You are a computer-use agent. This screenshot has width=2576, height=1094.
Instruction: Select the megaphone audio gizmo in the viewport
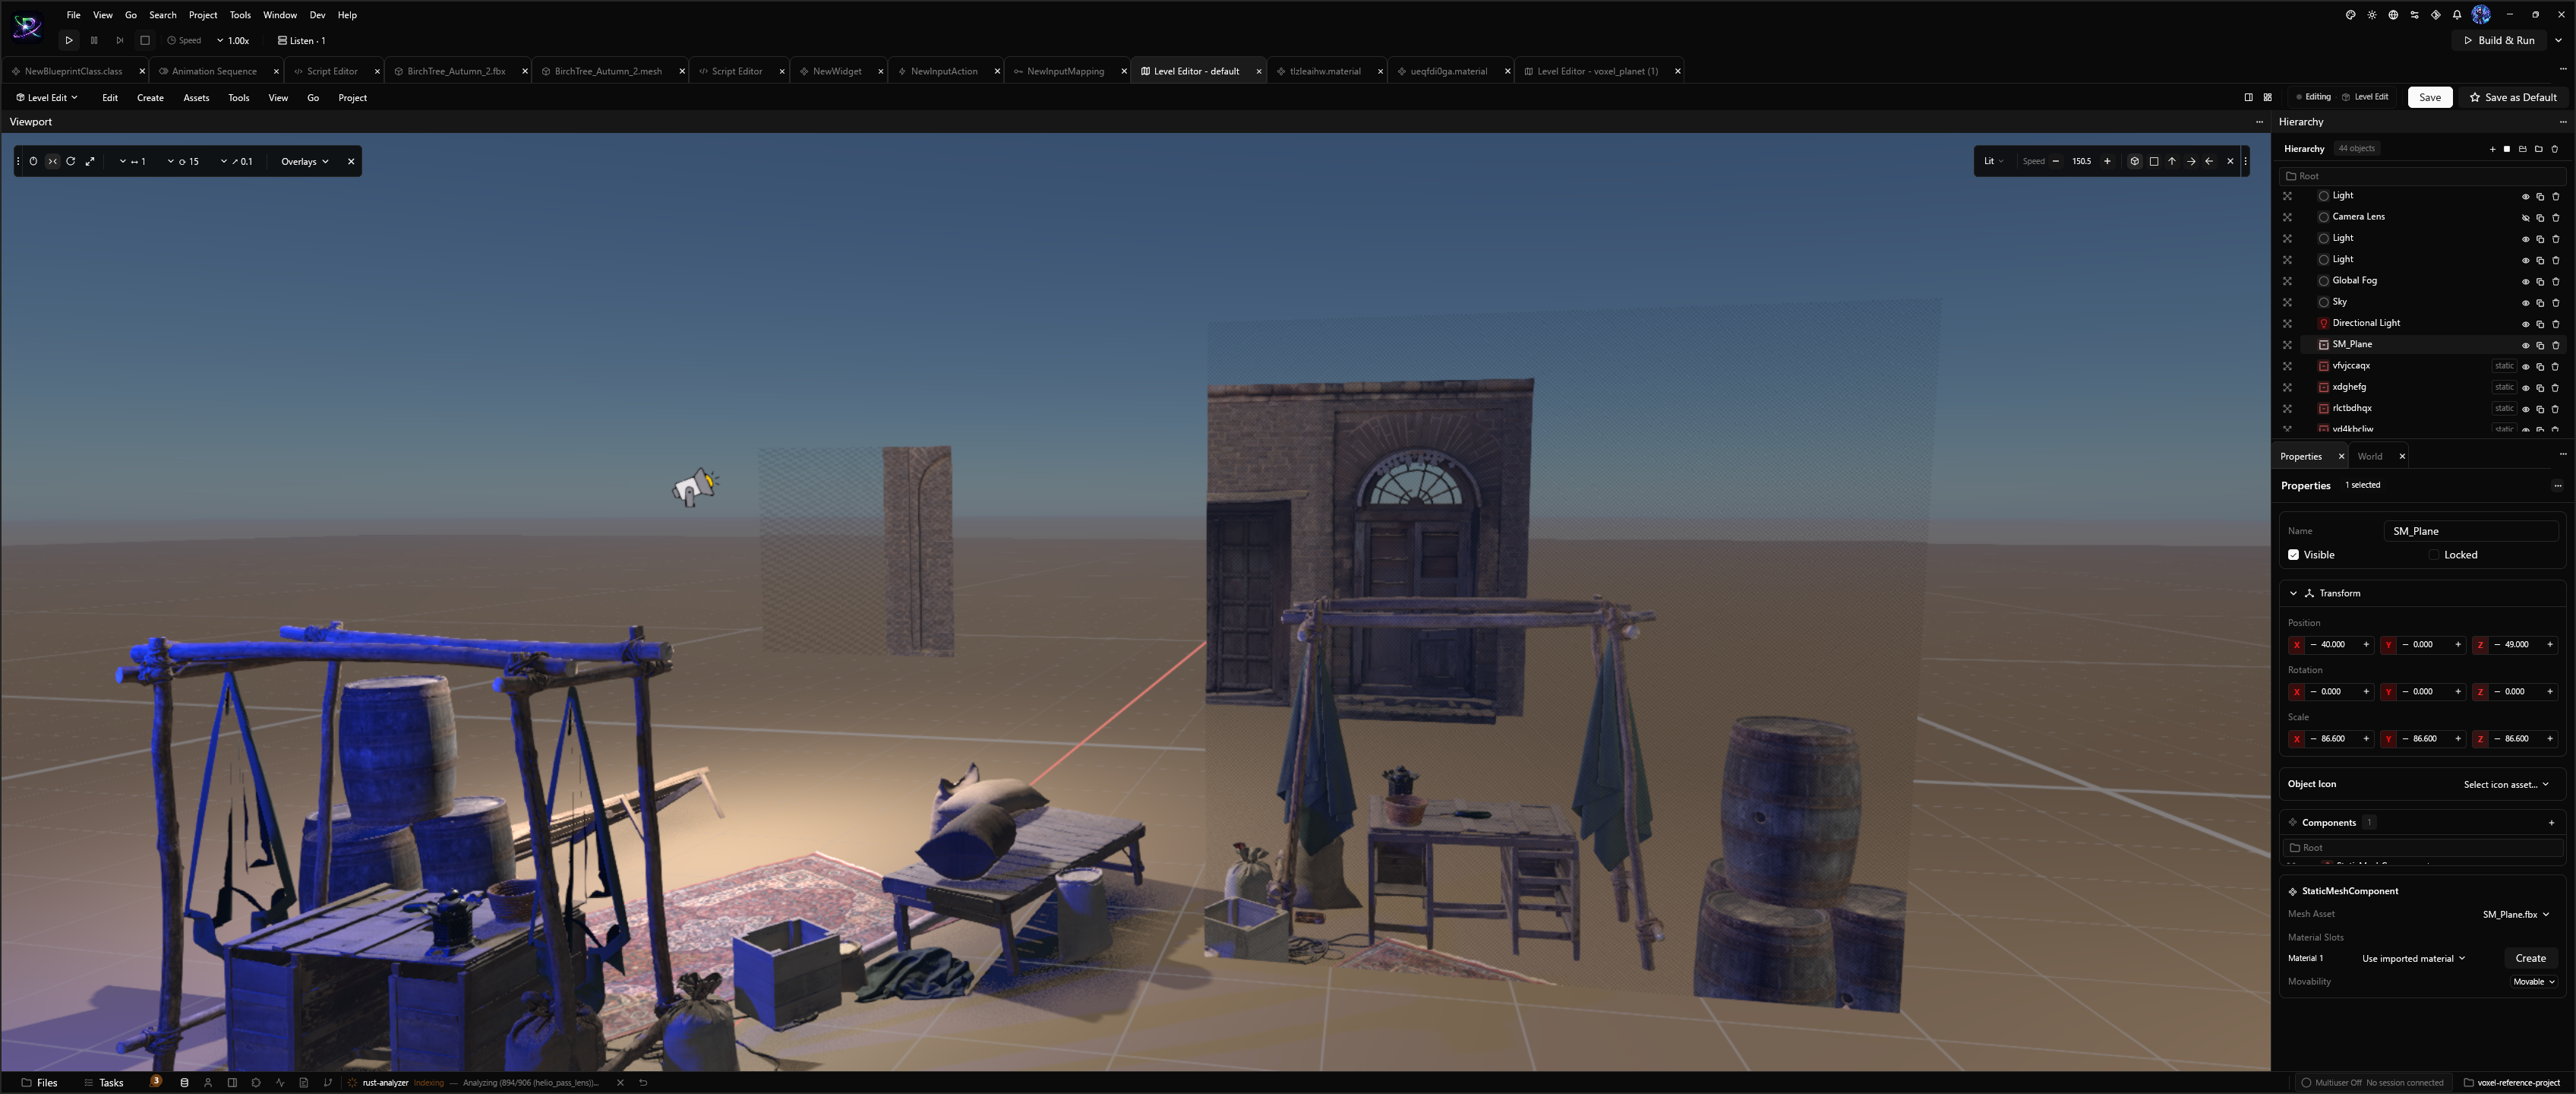pos(695,486)
